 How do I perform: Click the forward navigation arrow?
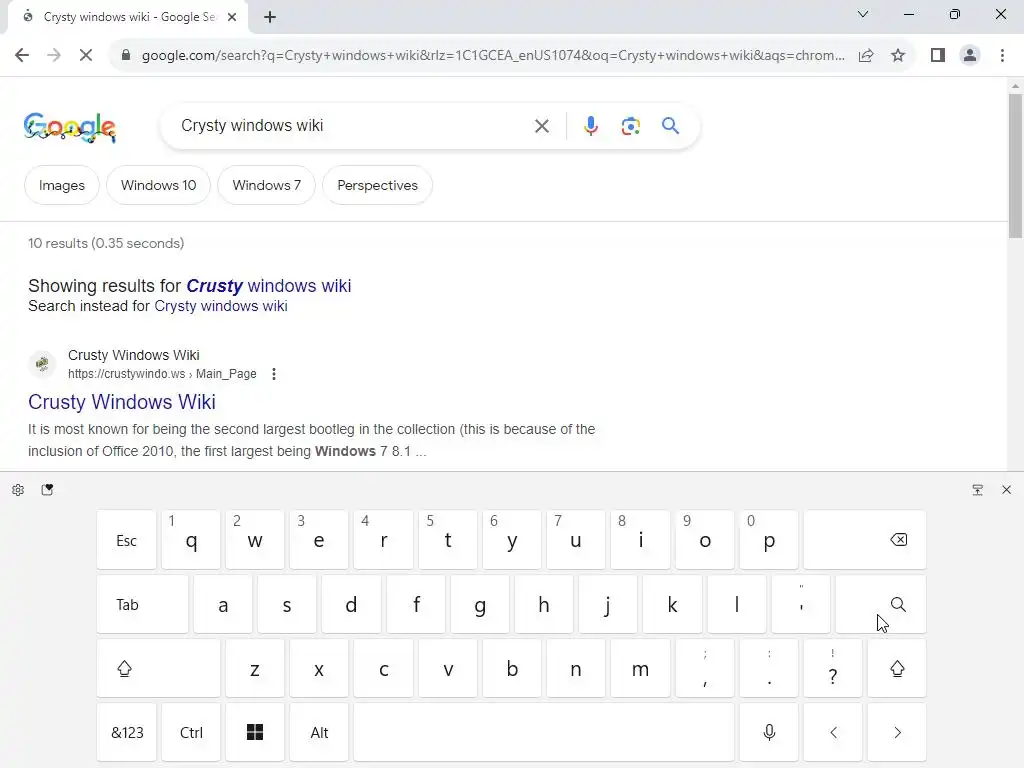tap(54, 56)
